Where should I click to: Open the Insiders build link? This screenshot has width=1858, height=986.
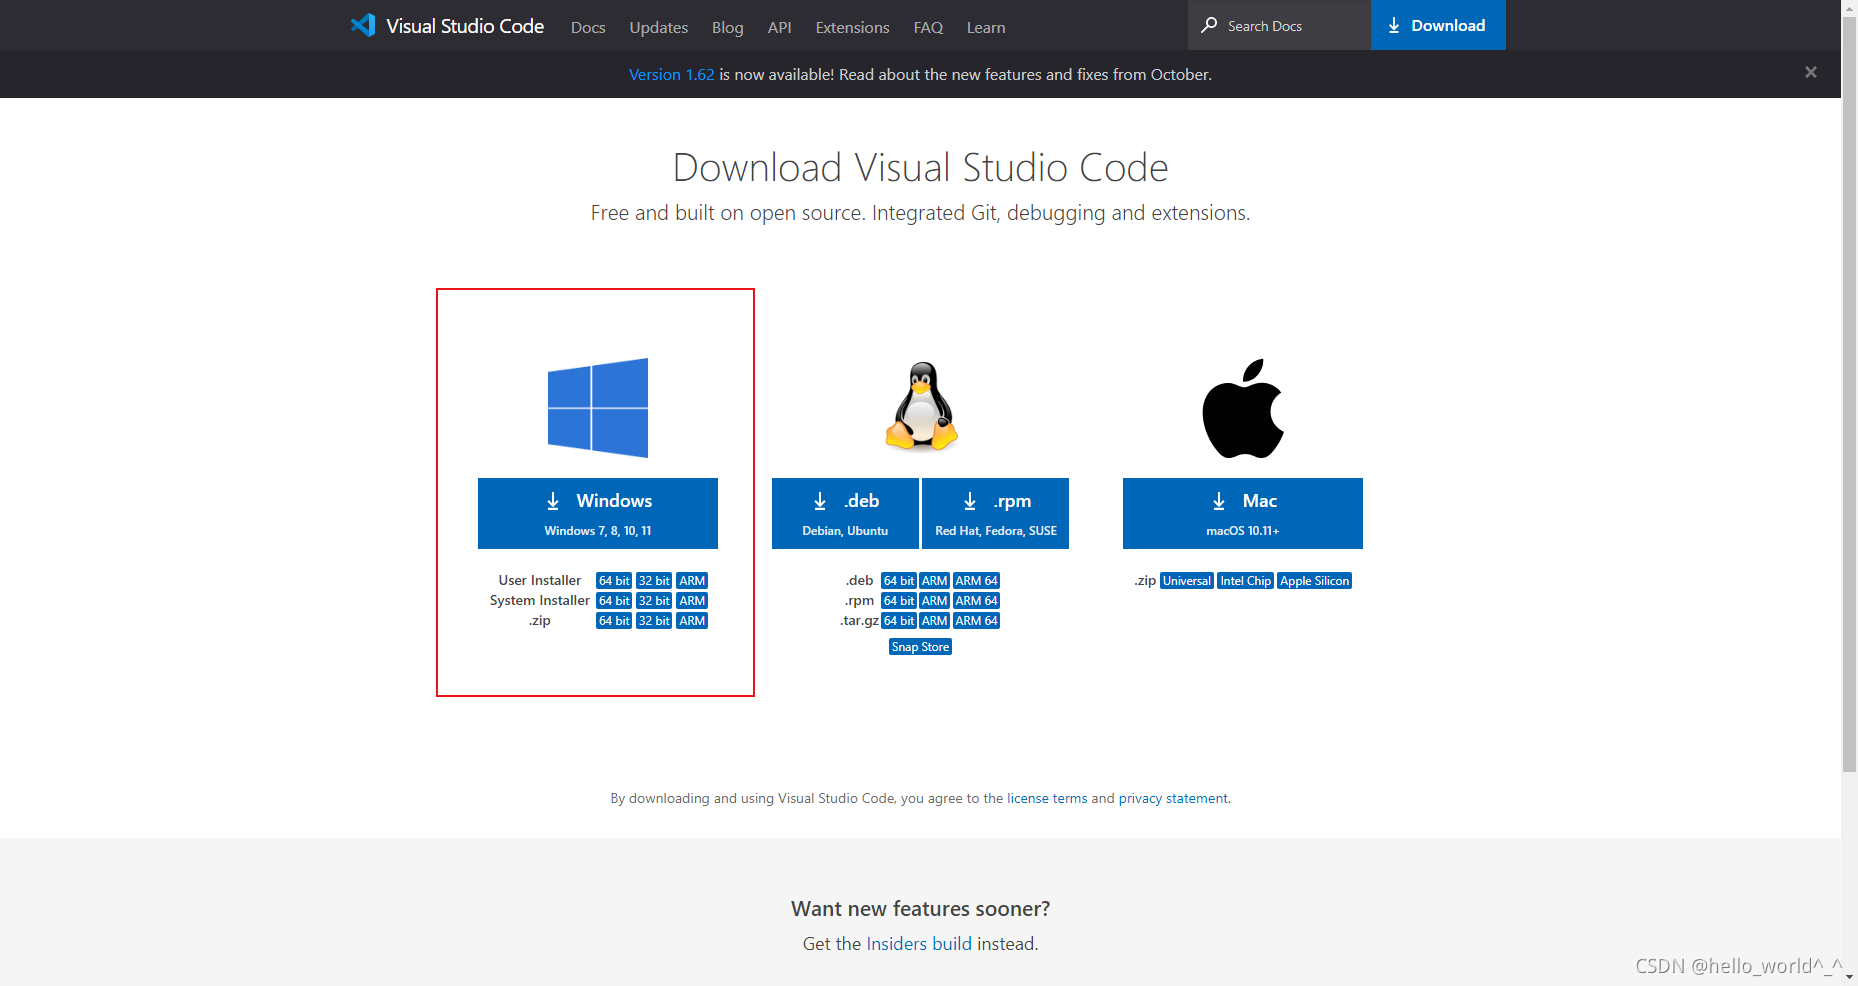click(x=919, y=944)
